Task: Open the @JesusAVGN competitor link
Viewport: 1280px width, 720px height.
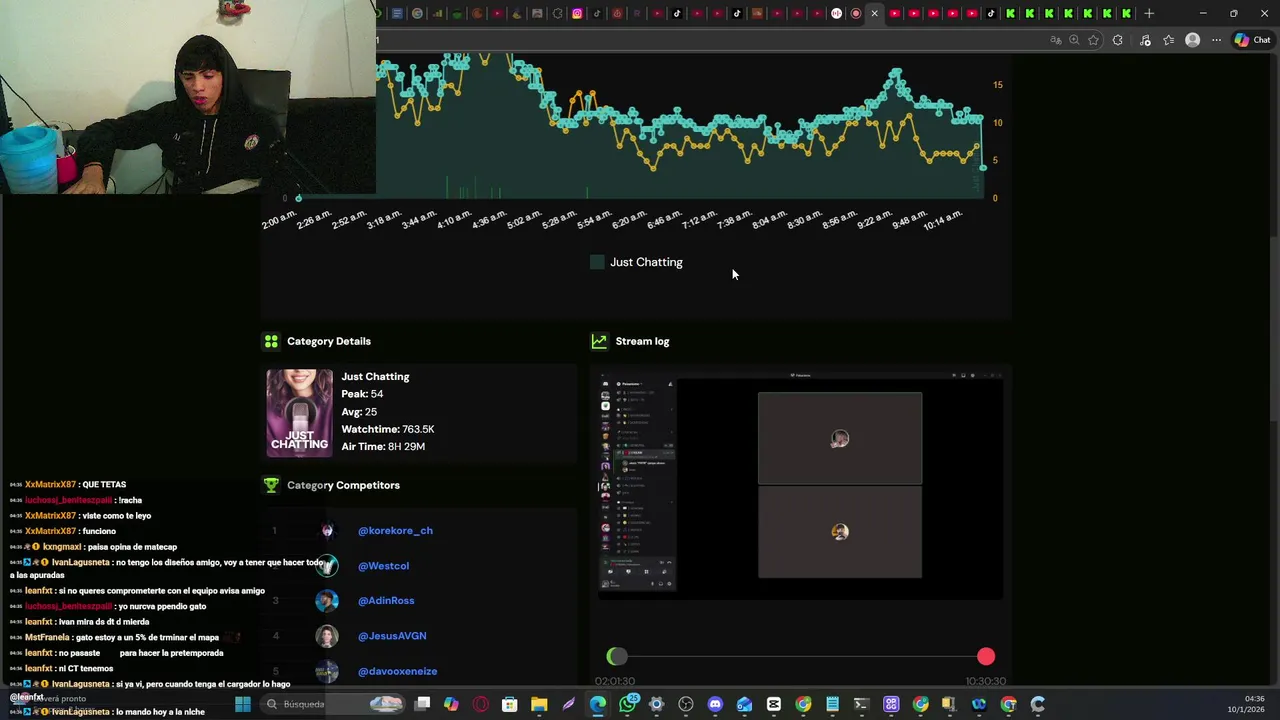Action: [392, 636]
